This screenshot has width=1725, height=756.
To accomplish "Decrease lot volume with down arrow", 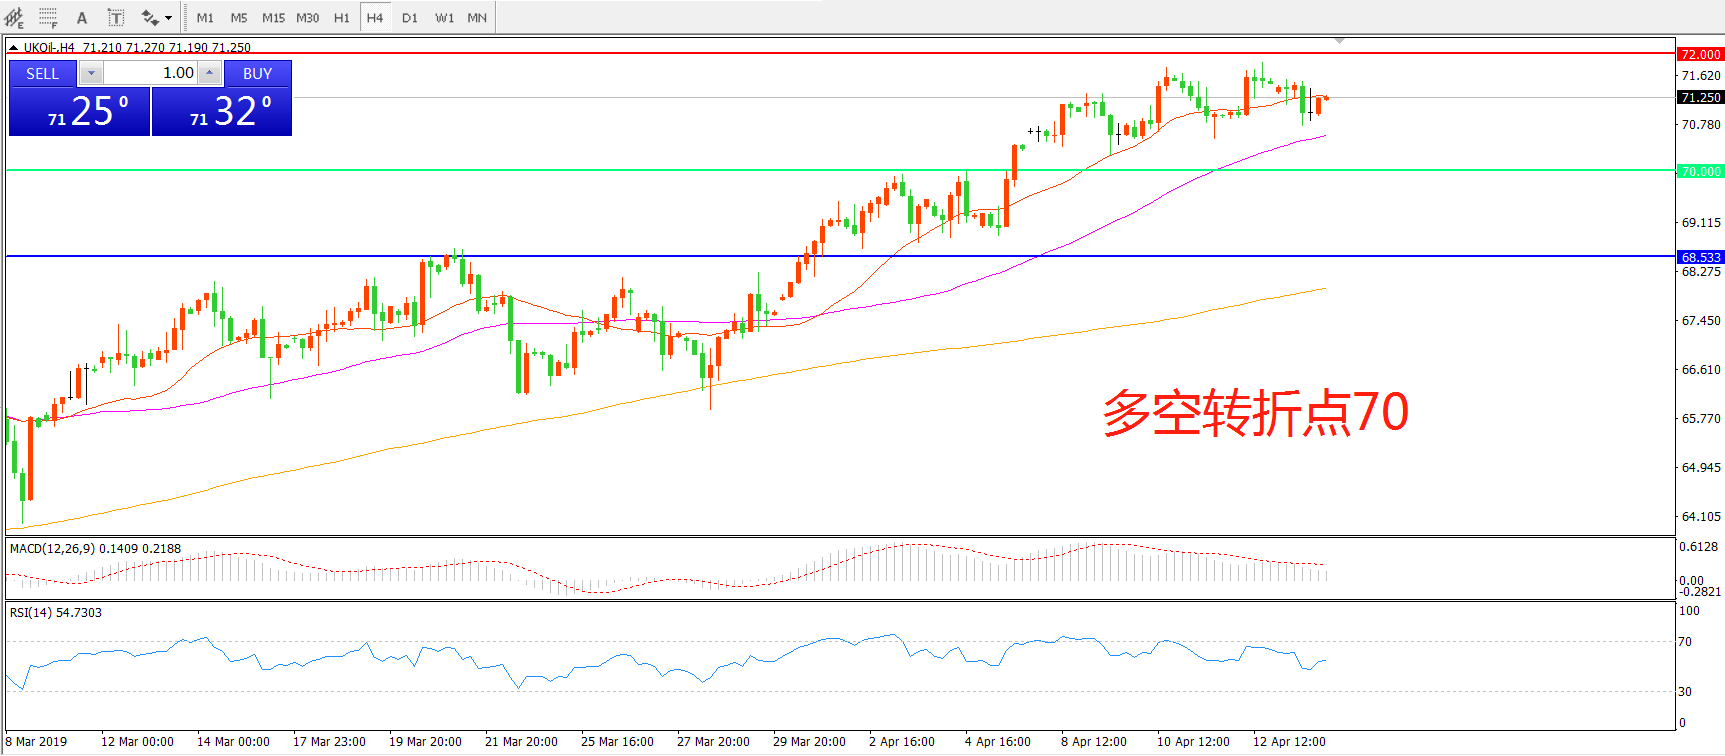I will pos(91,73).
